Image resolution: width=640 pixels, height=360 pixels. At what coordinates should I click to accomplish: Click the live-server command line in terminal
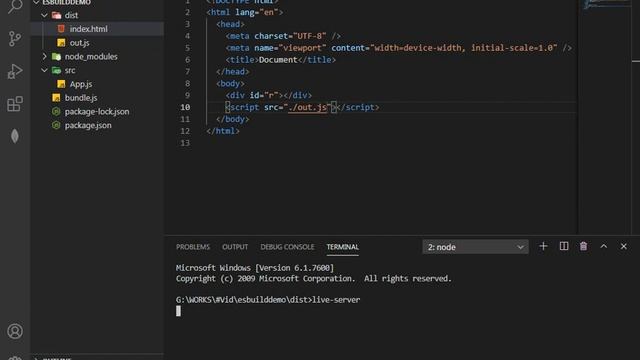[x=268, y=300]
